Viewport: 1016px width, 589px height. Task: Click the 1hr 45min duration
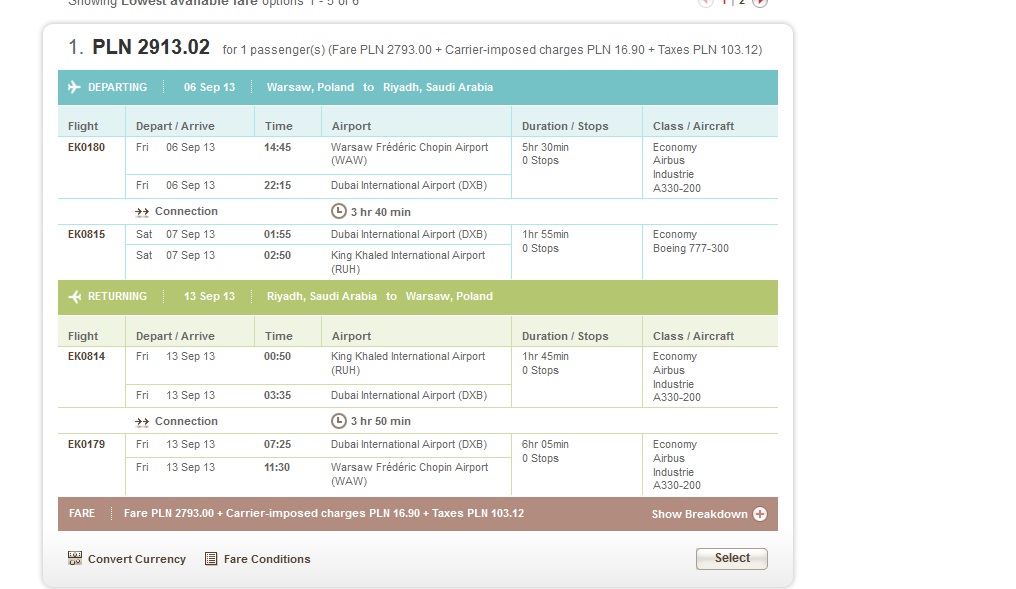coord(545,356)
